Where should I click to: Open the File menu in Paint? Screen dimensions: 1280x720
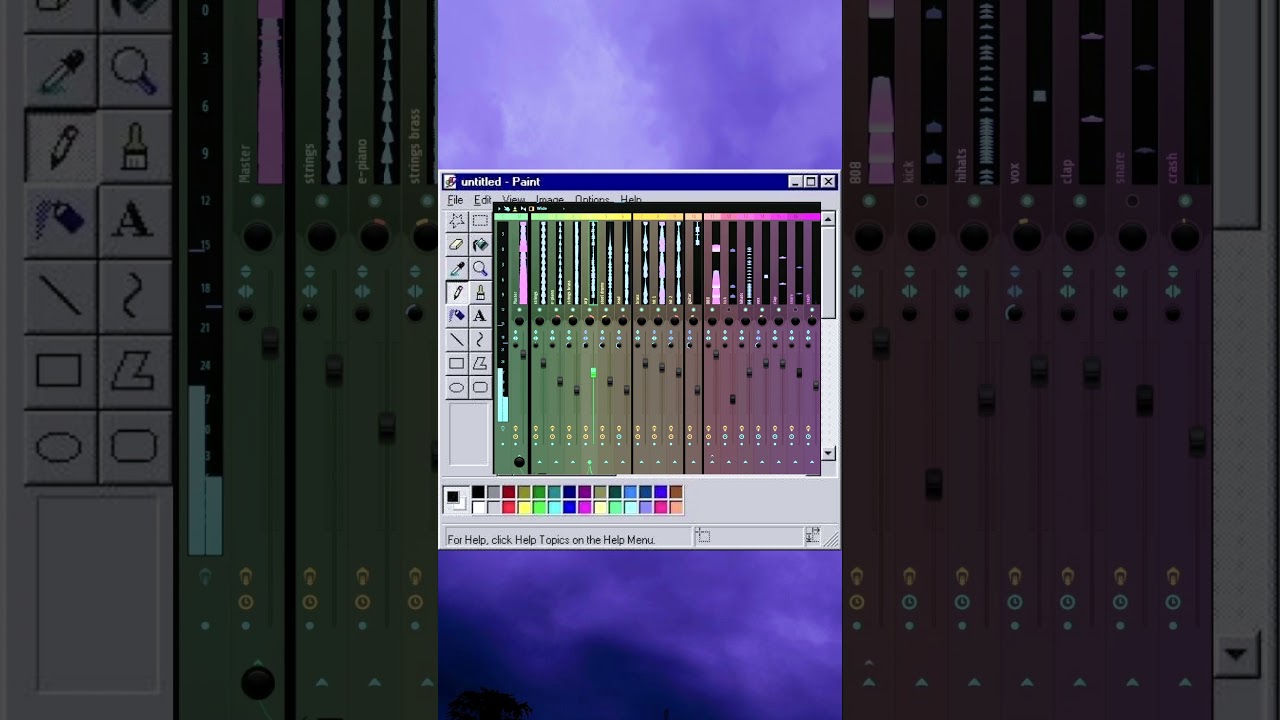[x=455, y=200]
